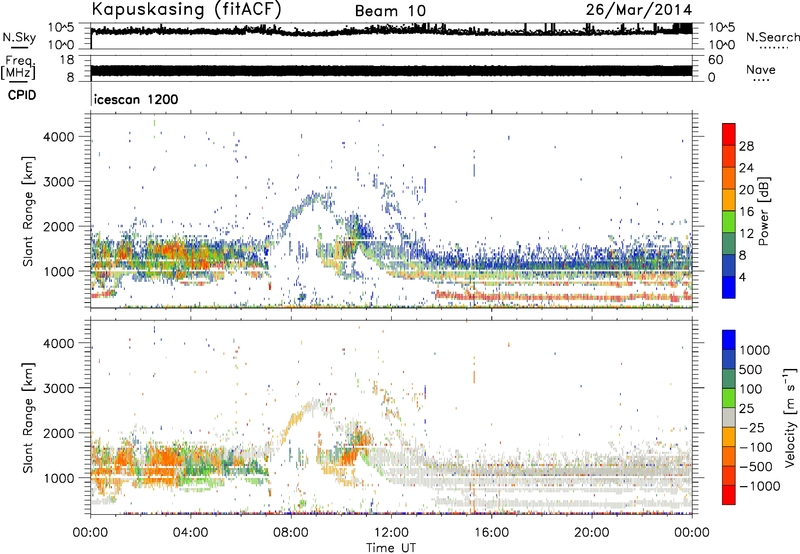Click the 'Power [dB]' colorbar label
The height and width of the screenshot is (554, 800).
point(763,211)
